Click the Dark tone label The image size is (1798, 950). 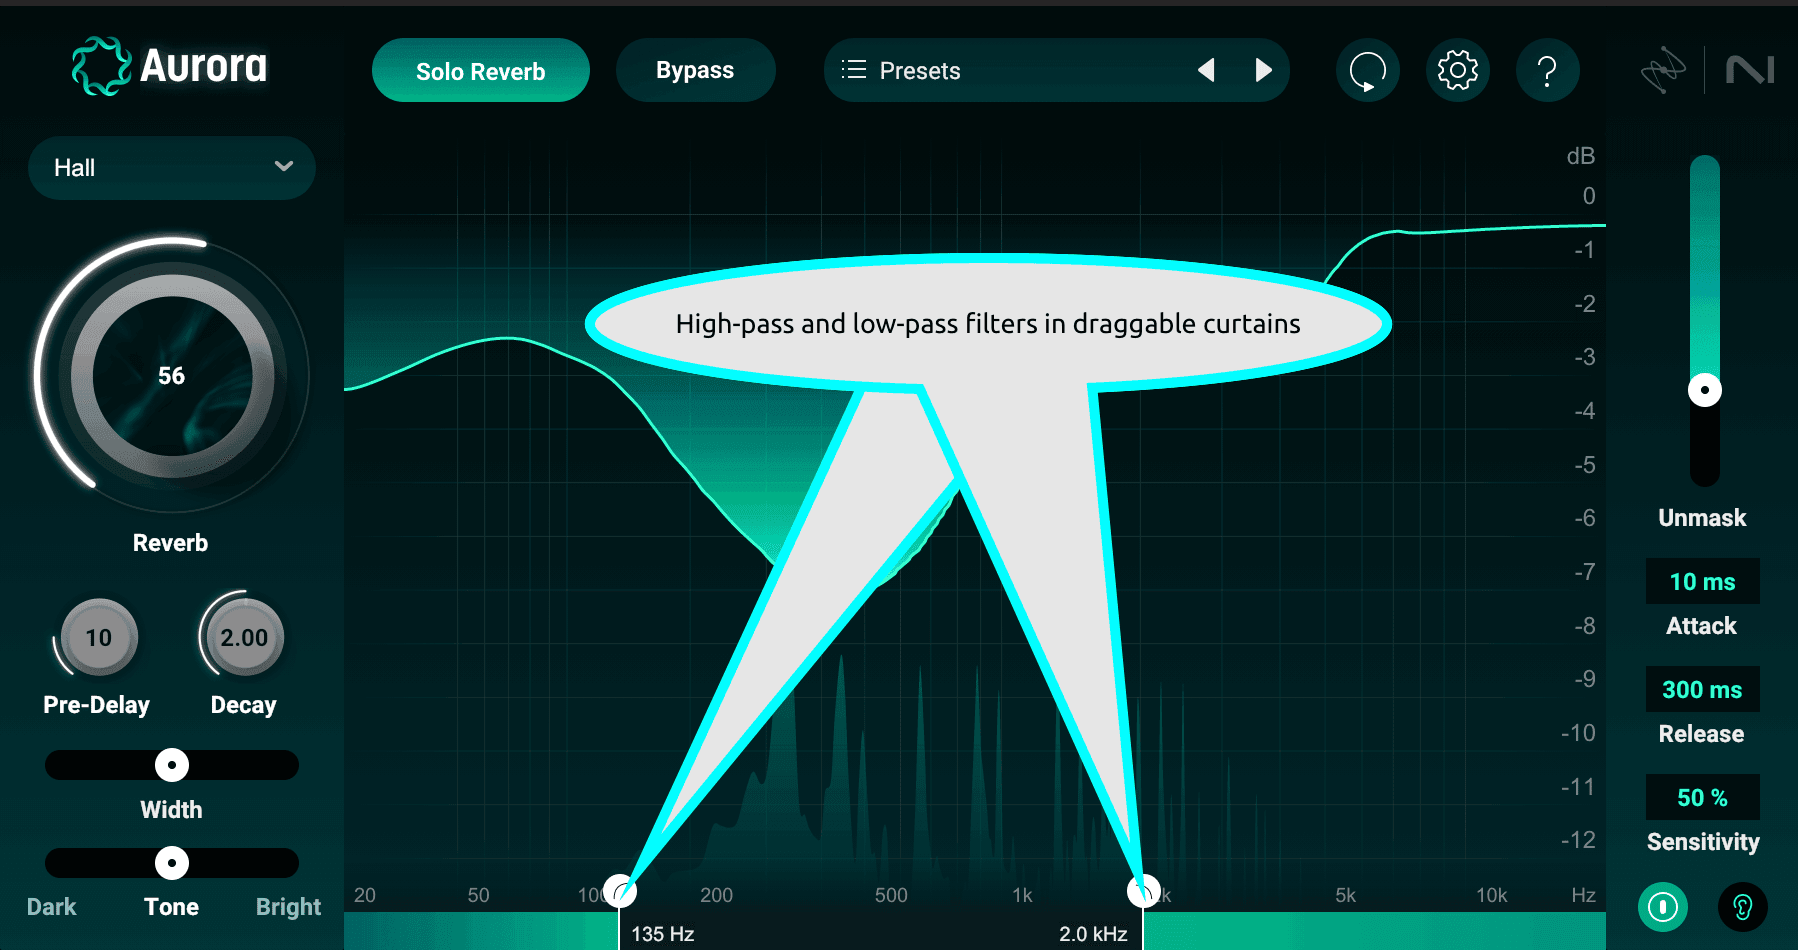pyautogui.click(x=52, y=907)
